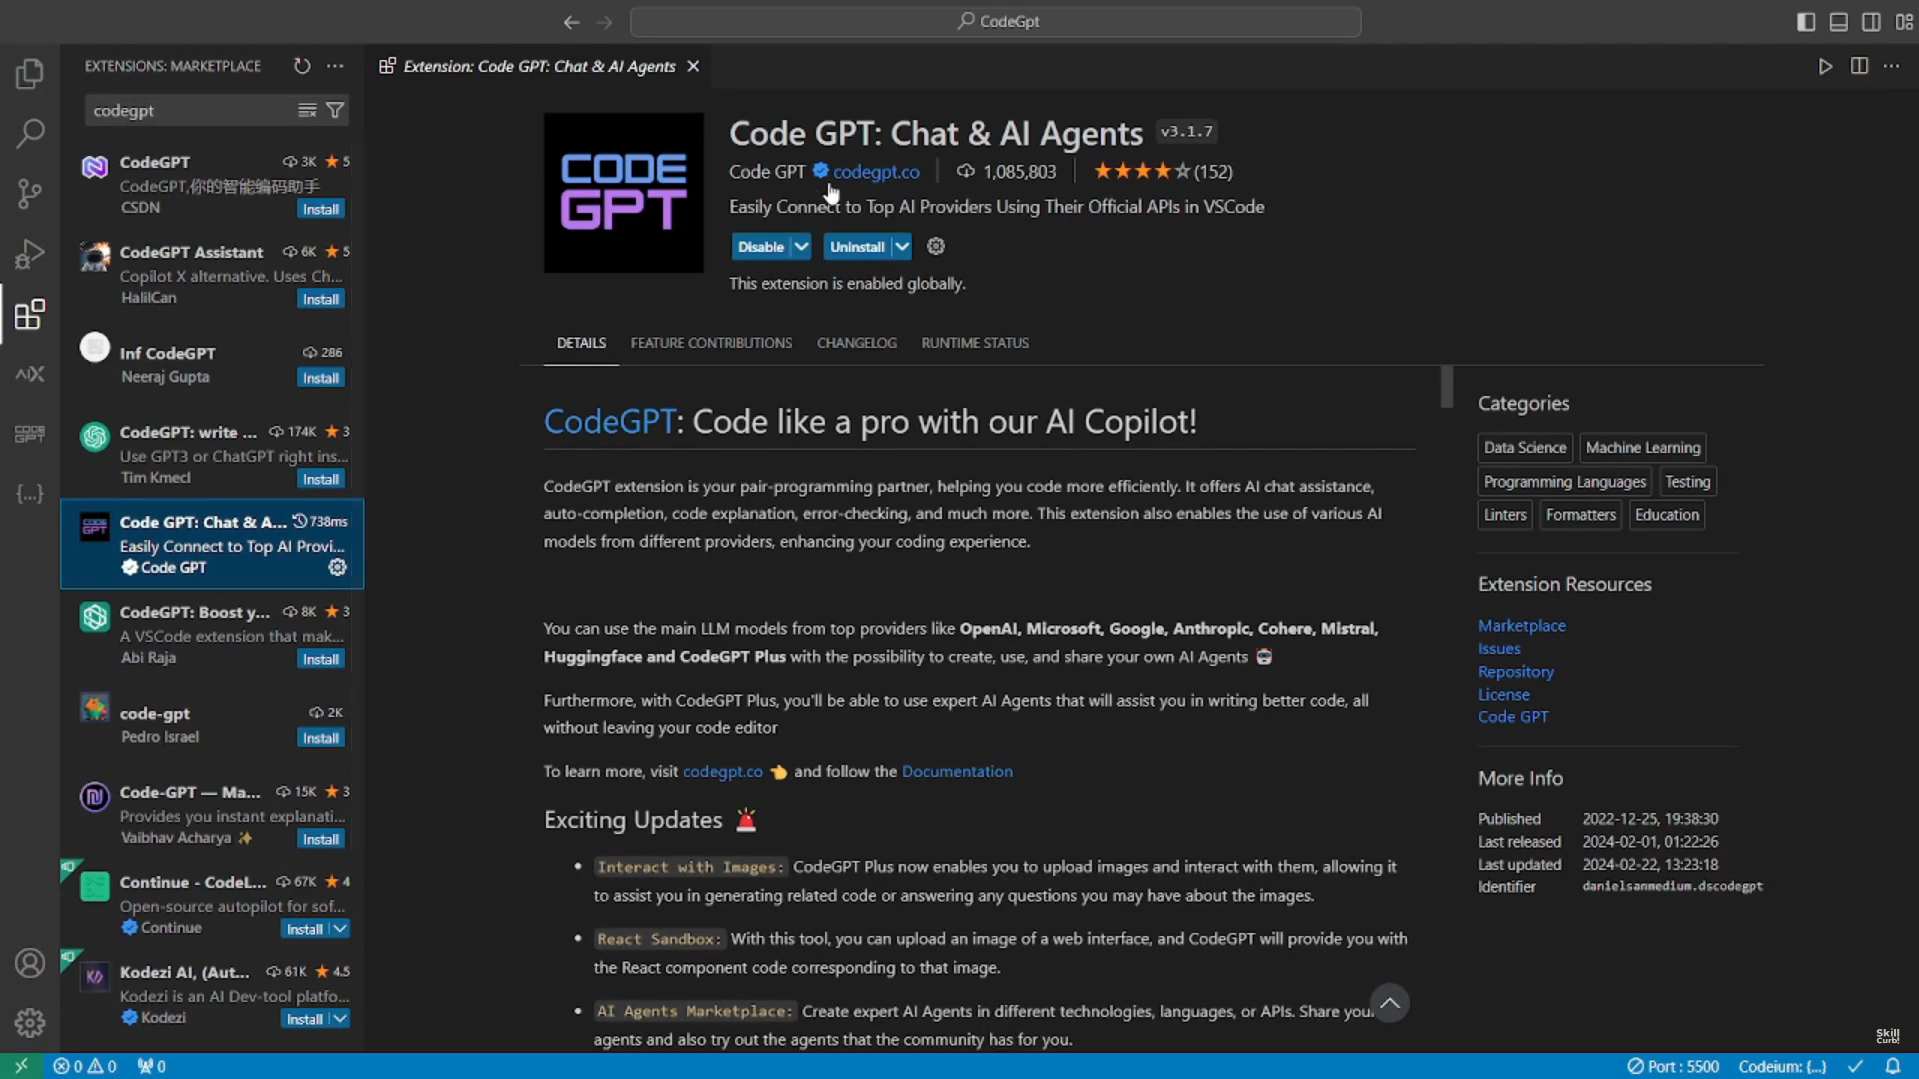The image size is (1919, 1079).
Task: Expand the Uninstall button dropdown arrow
Action: [902, 246]
